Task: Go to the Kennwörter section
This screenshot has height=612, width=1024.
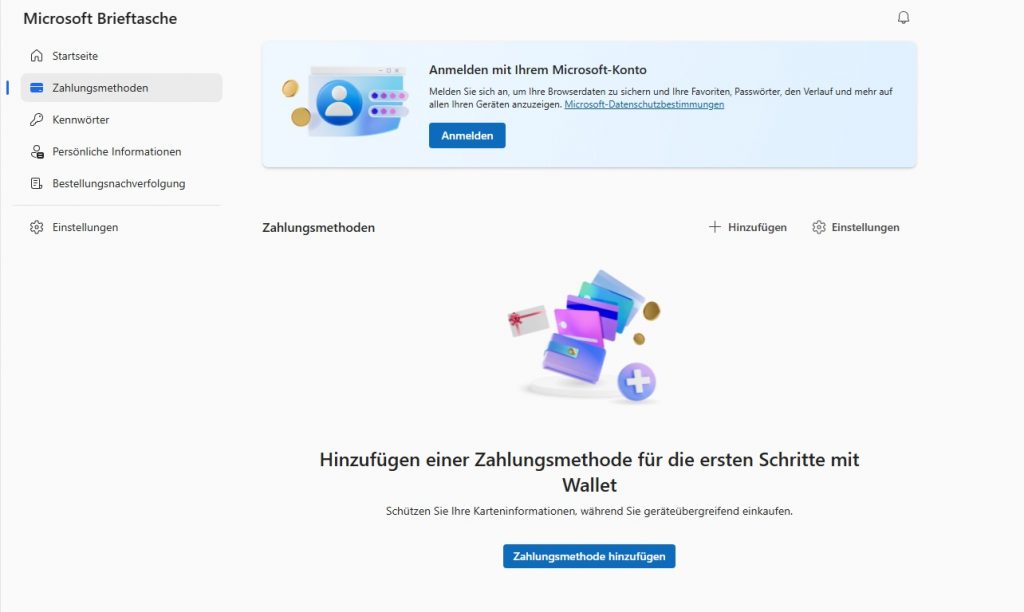Action: (81, 120)
